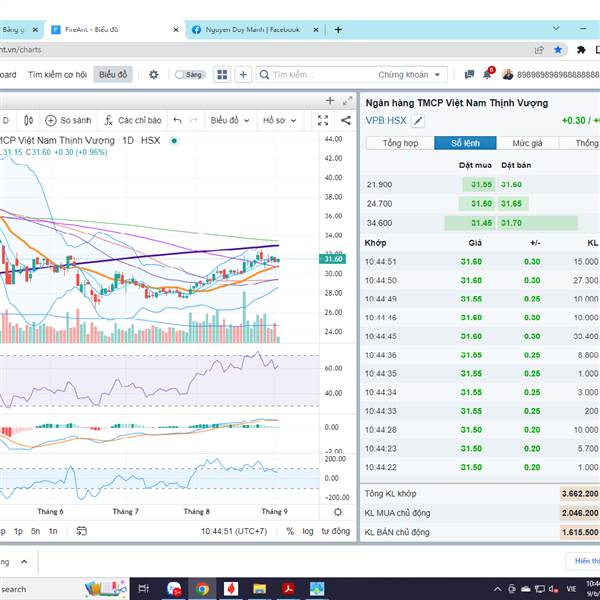The image size is (600, 600).
Task: Bookmark this page with star icon
Action: click(x=558, y=50)
